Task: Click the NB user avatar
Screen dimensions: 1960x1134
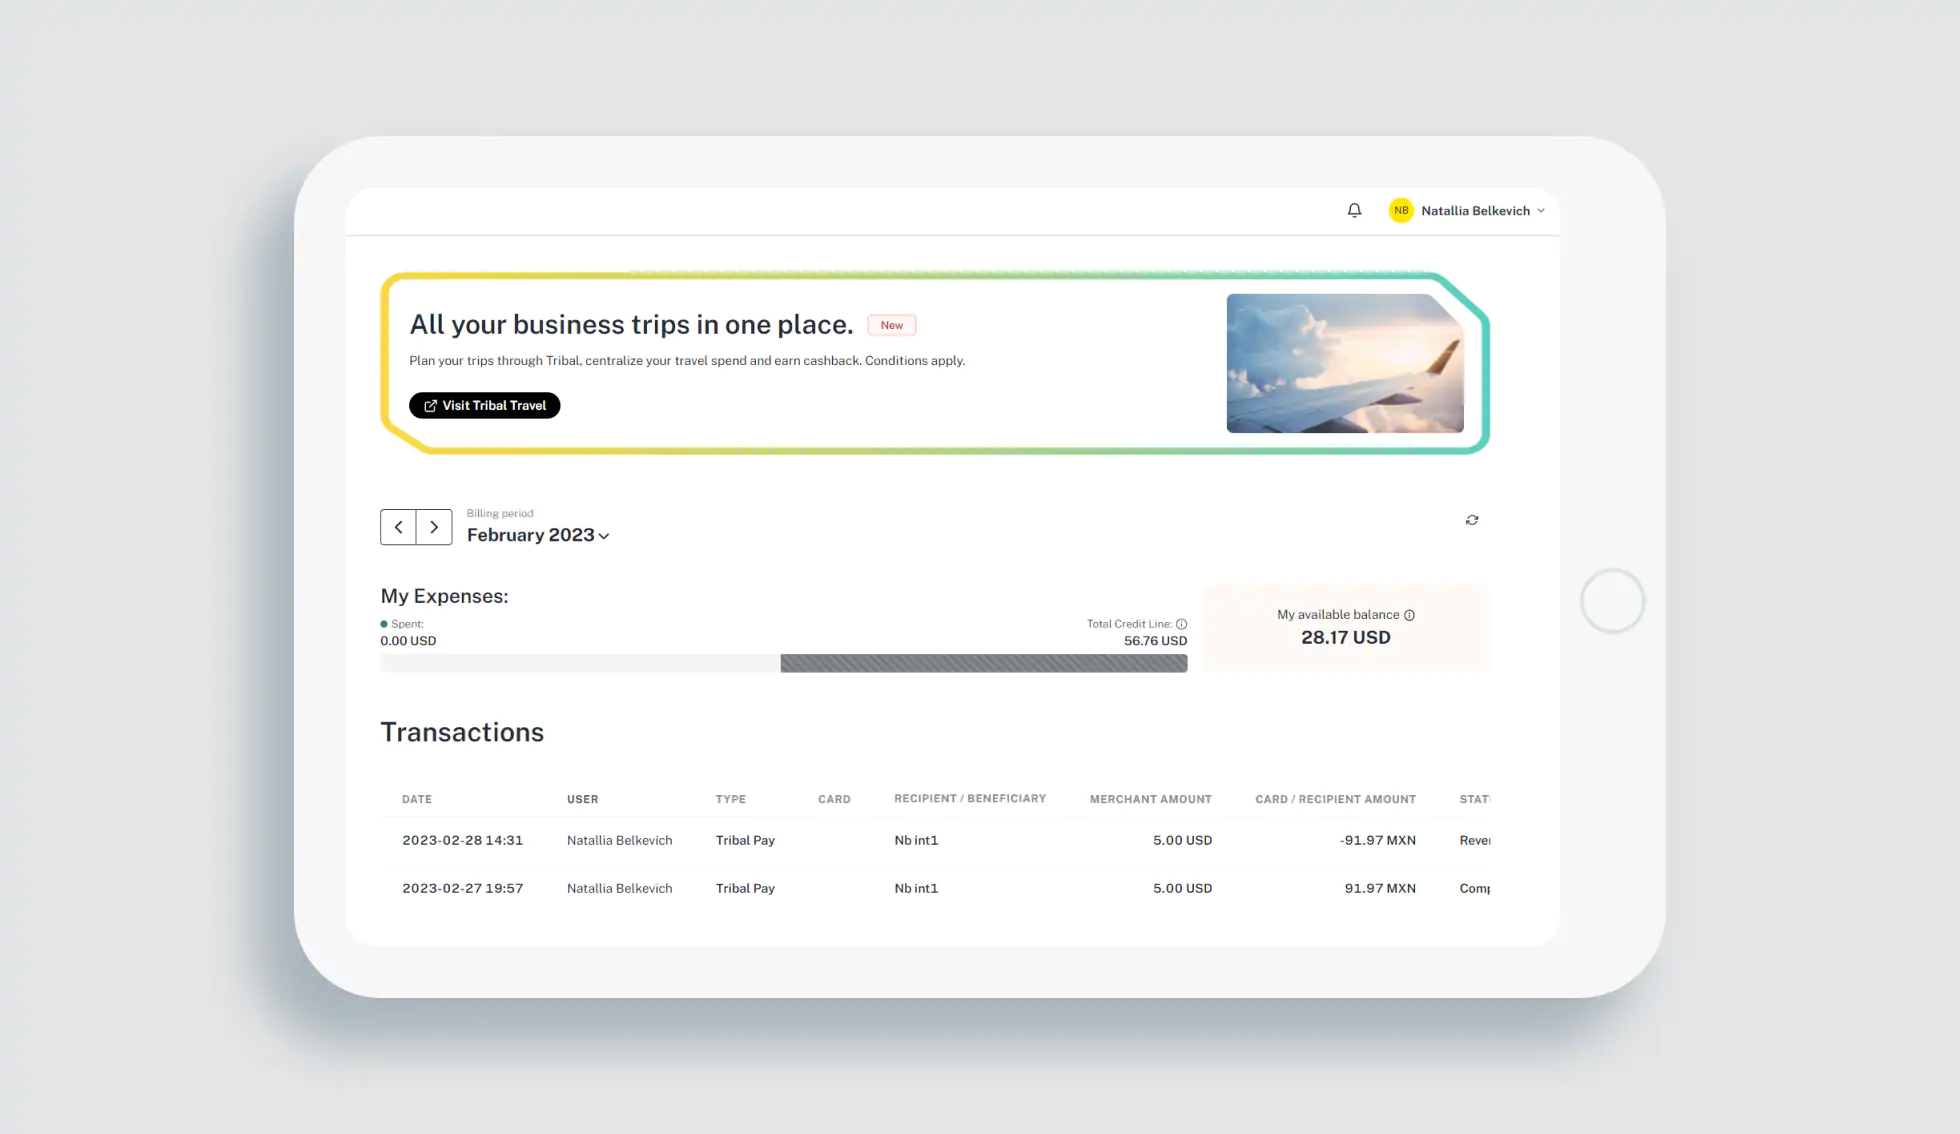Action: (1401, 210)
